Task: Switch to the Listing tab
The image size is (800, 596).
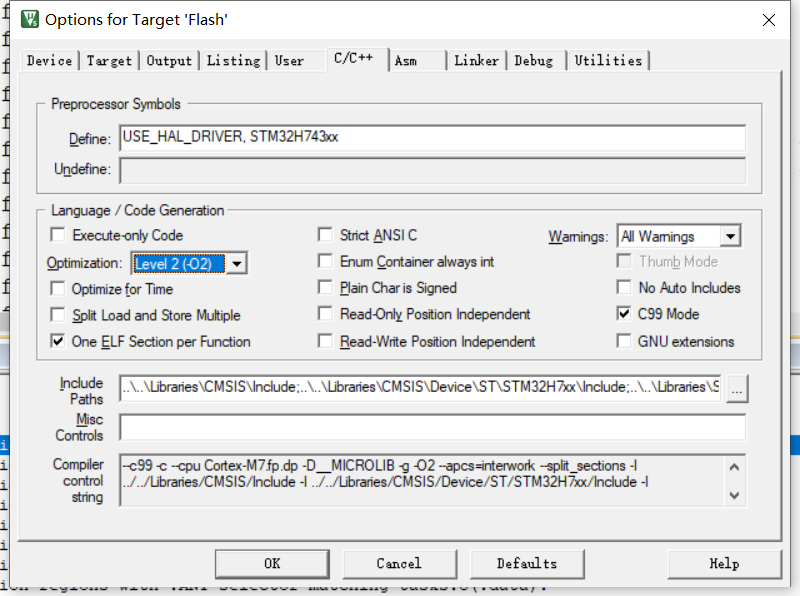Action: click(234, 61)
